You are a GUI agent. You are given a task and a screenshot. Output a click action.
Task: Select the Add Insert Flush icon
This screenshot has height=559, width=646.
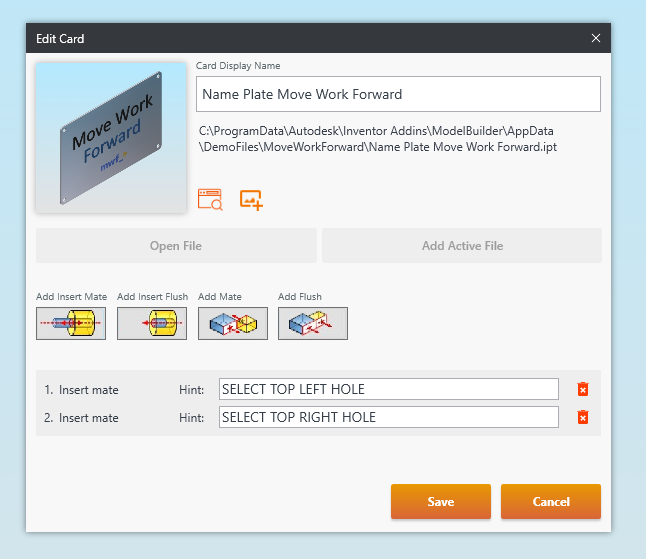coord(152,323)
